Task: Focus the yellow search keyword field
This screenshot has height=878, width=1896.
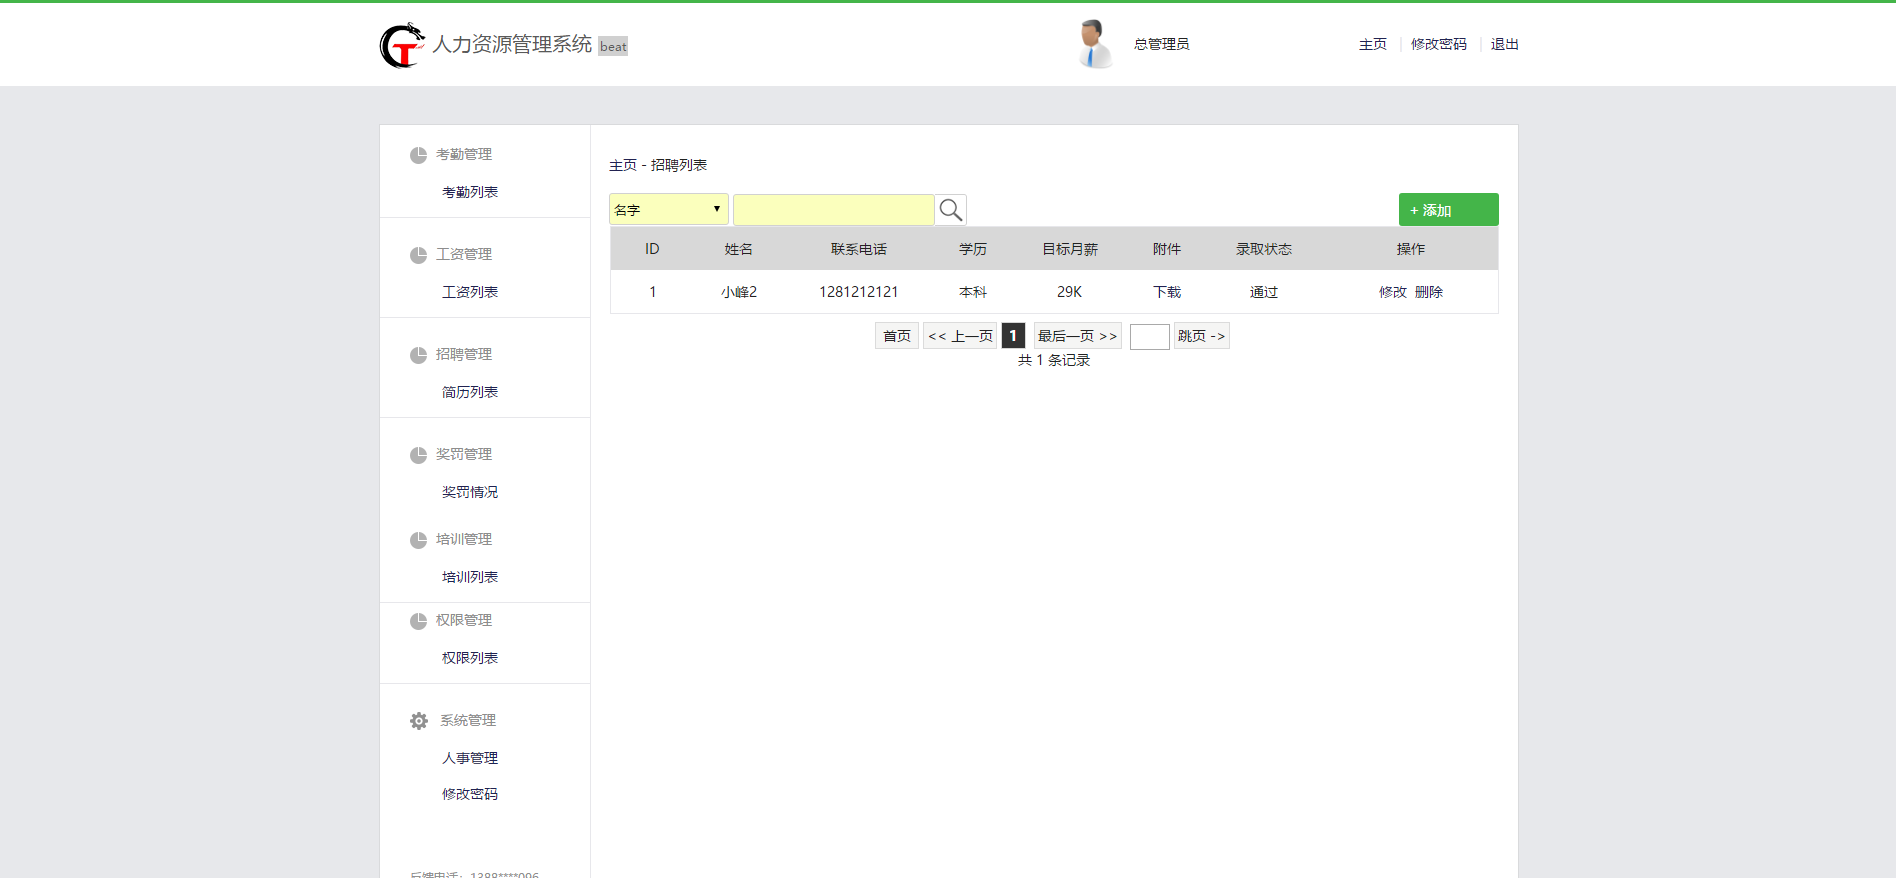Action: pyautogui.click(x=833, y=210)
